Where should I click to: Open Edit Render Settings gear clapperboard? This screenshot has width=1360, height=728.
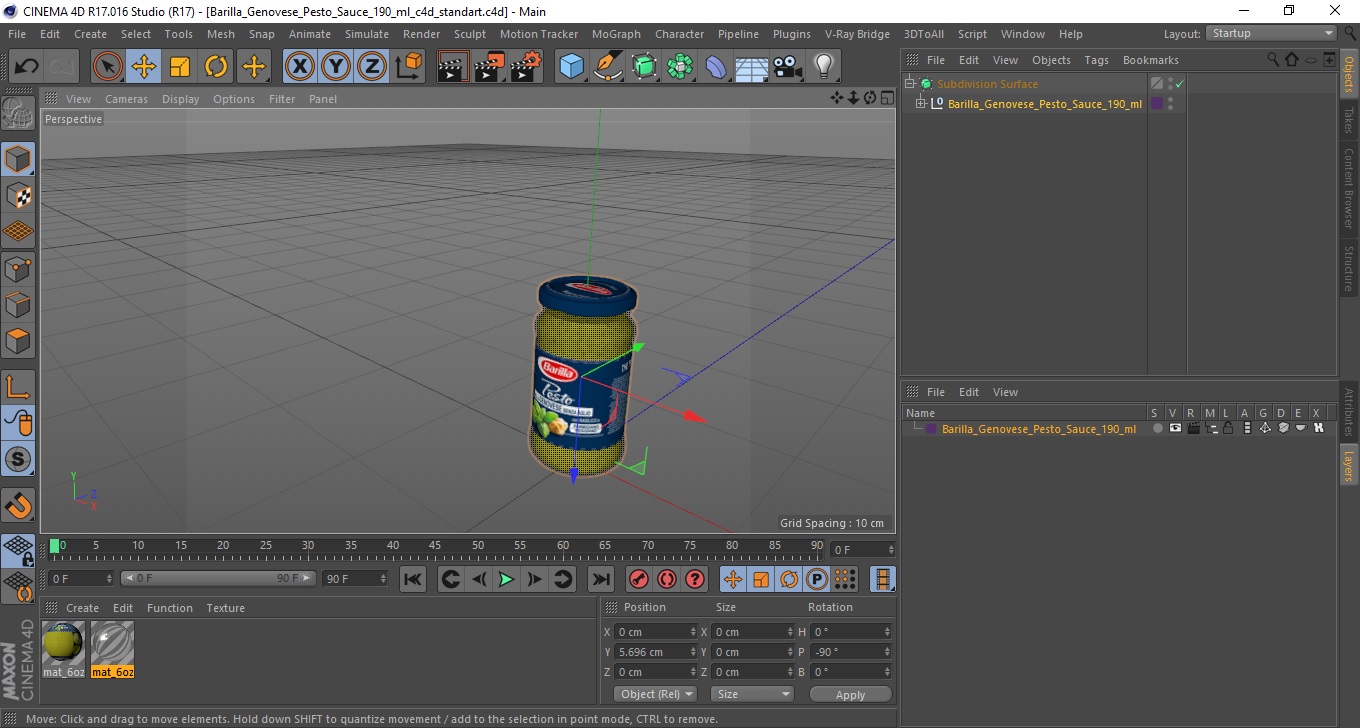525,67
